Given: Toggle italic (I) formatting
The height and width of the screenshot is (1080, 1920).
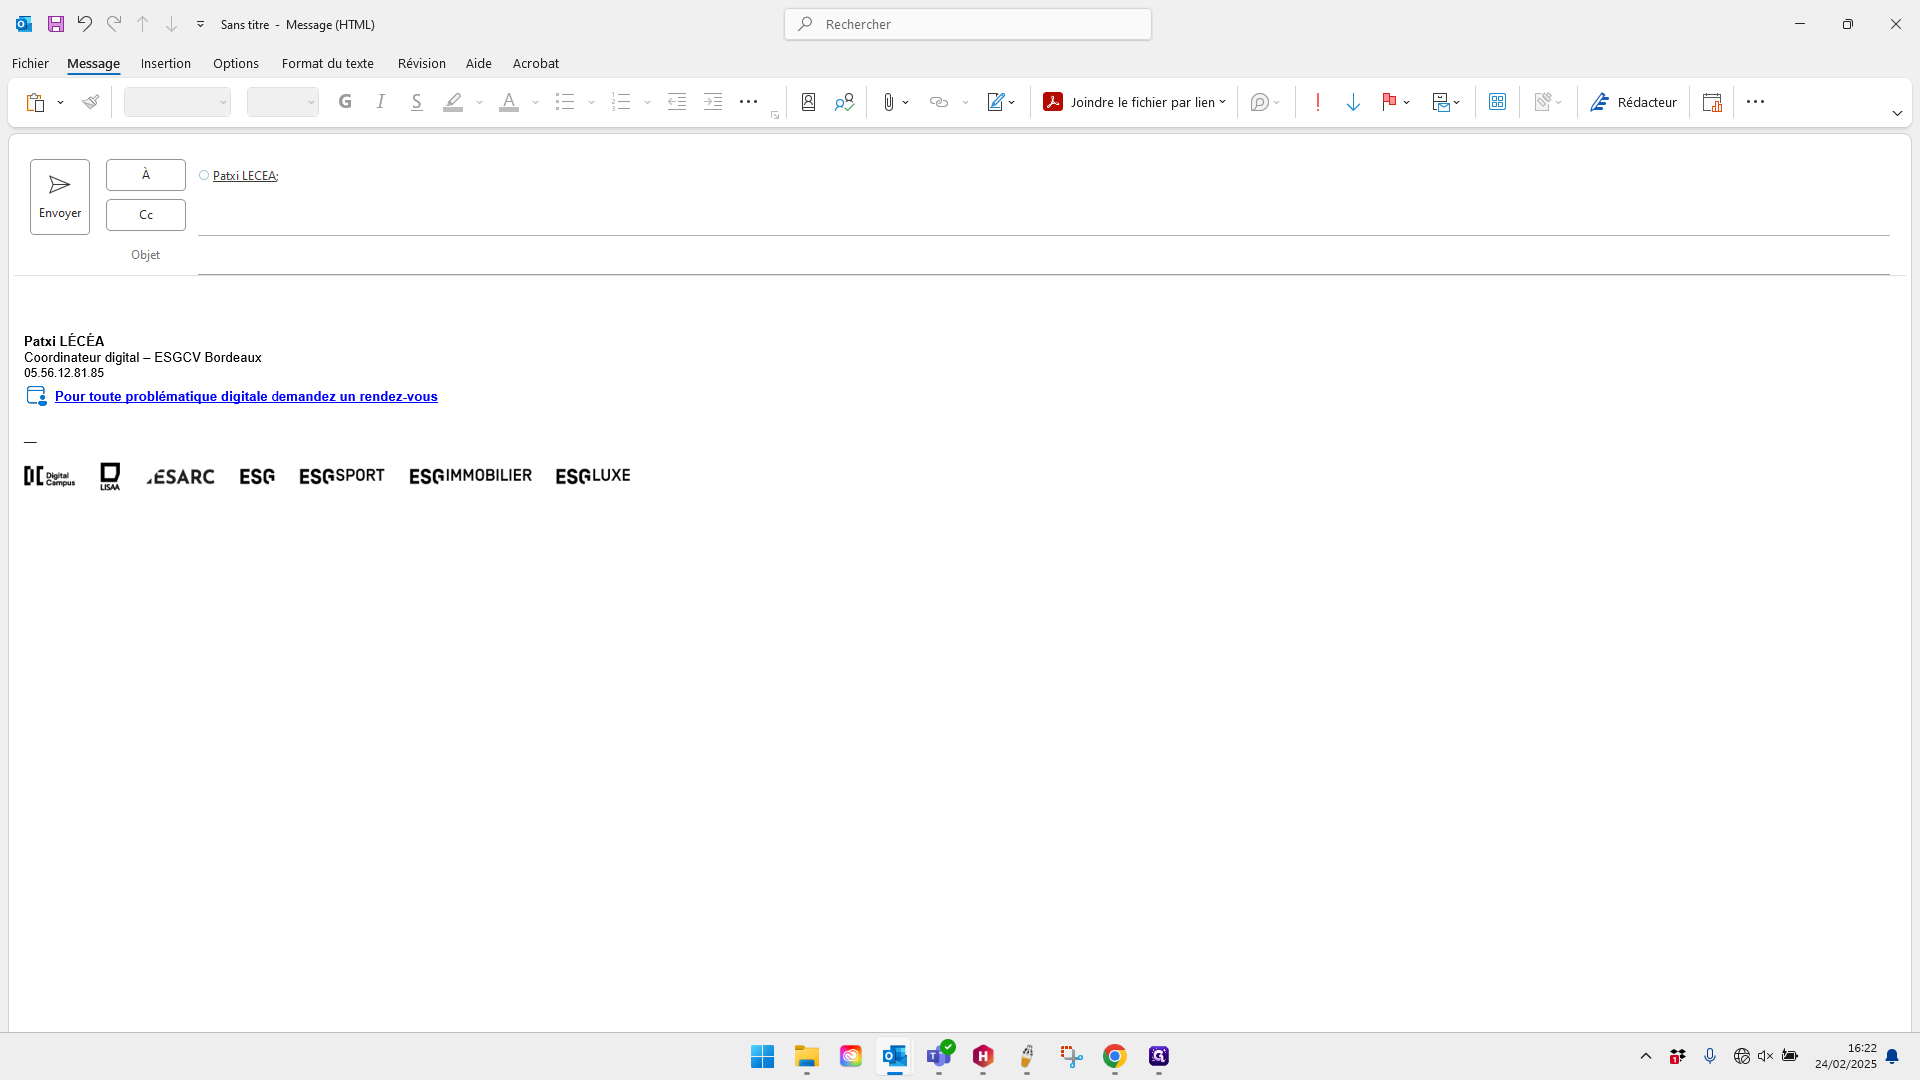Looking at the screenshot, I should pos(381,102).
